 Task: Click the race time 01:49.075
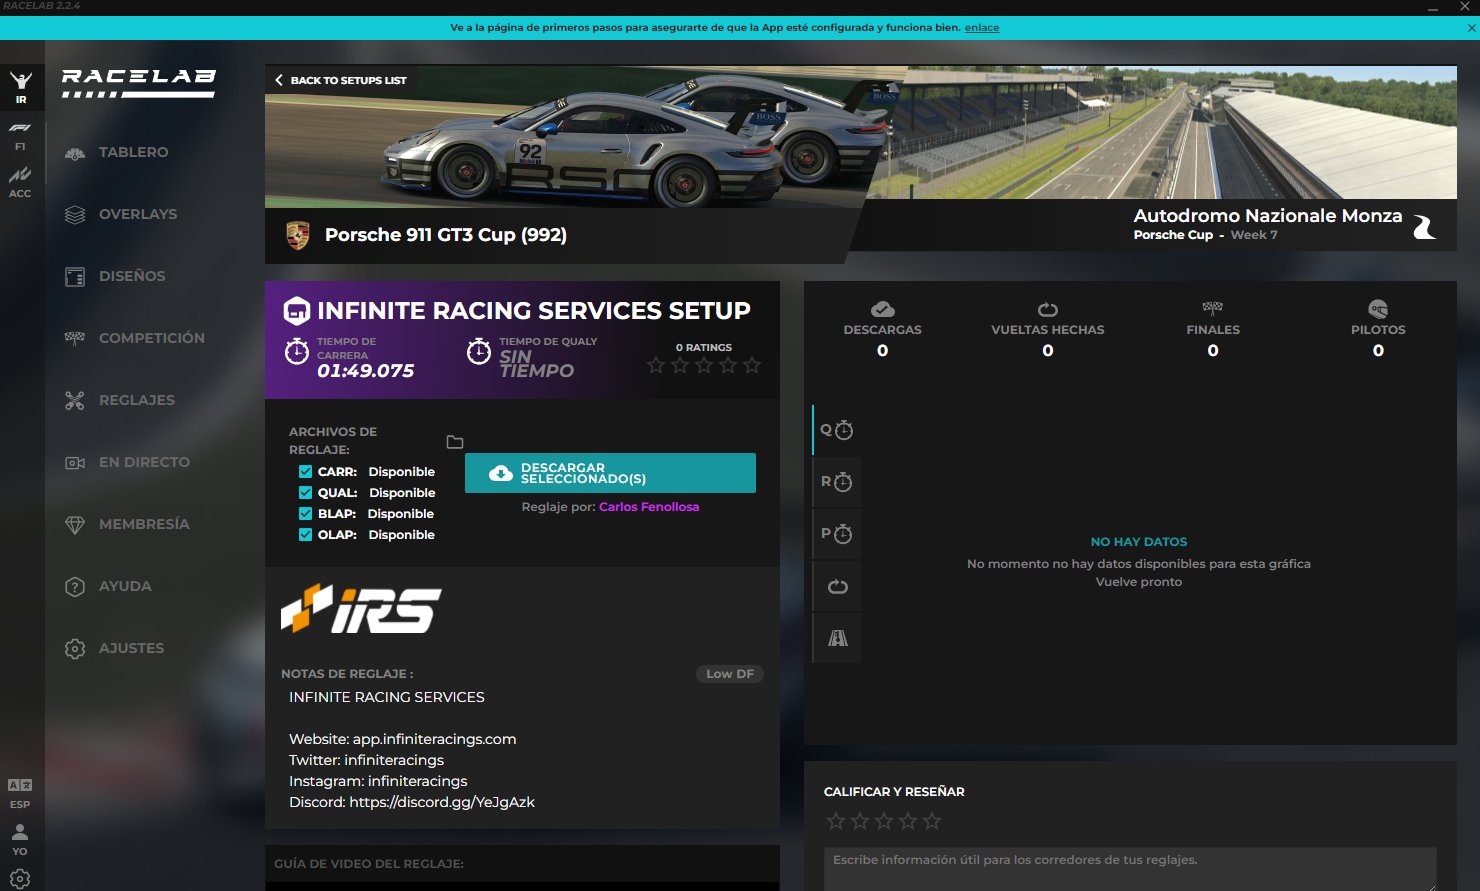[x=365, y=371]
